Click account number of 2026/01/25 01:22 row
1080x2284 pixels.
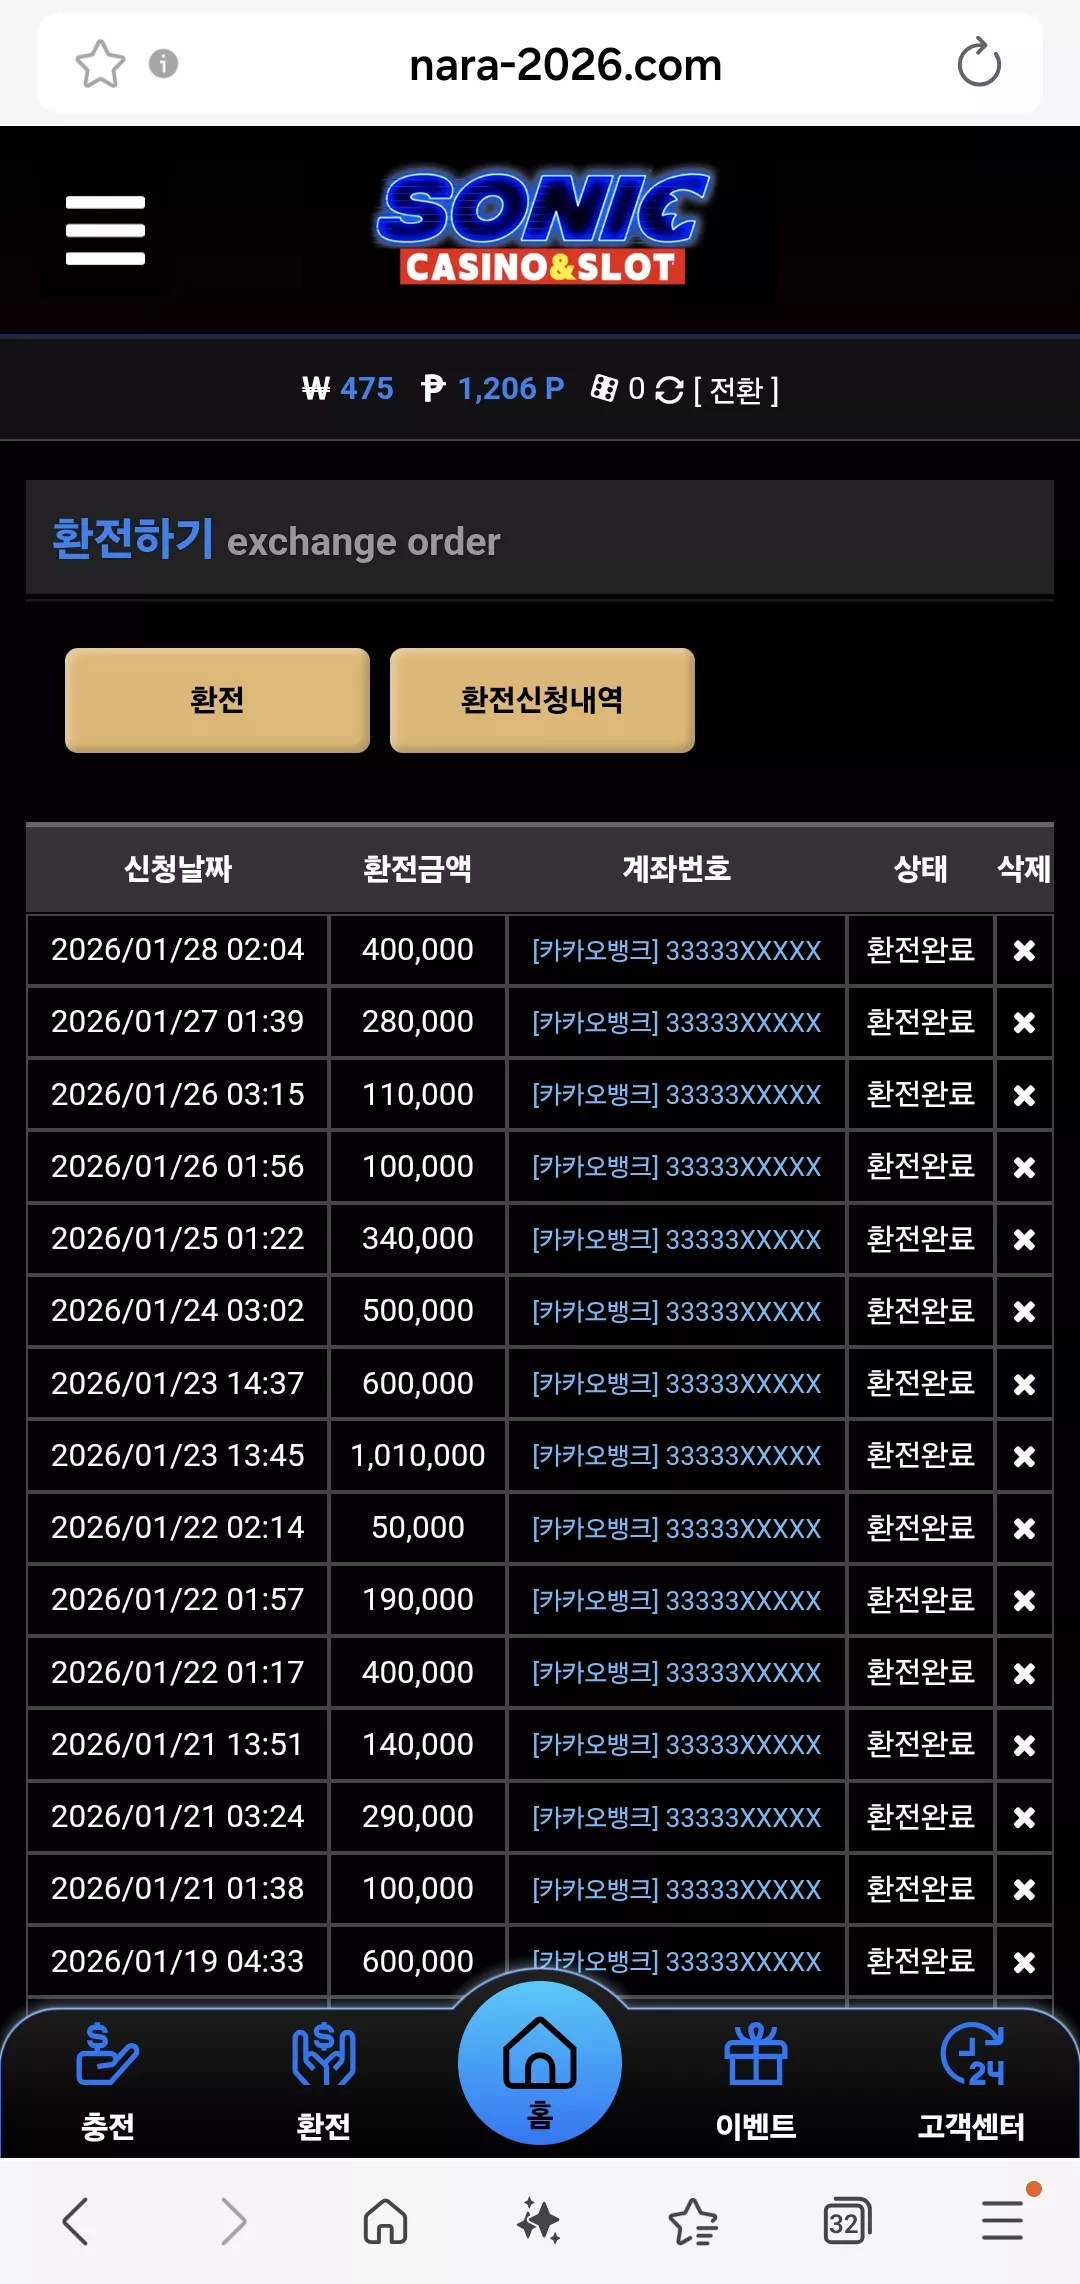coord(676,1240)
